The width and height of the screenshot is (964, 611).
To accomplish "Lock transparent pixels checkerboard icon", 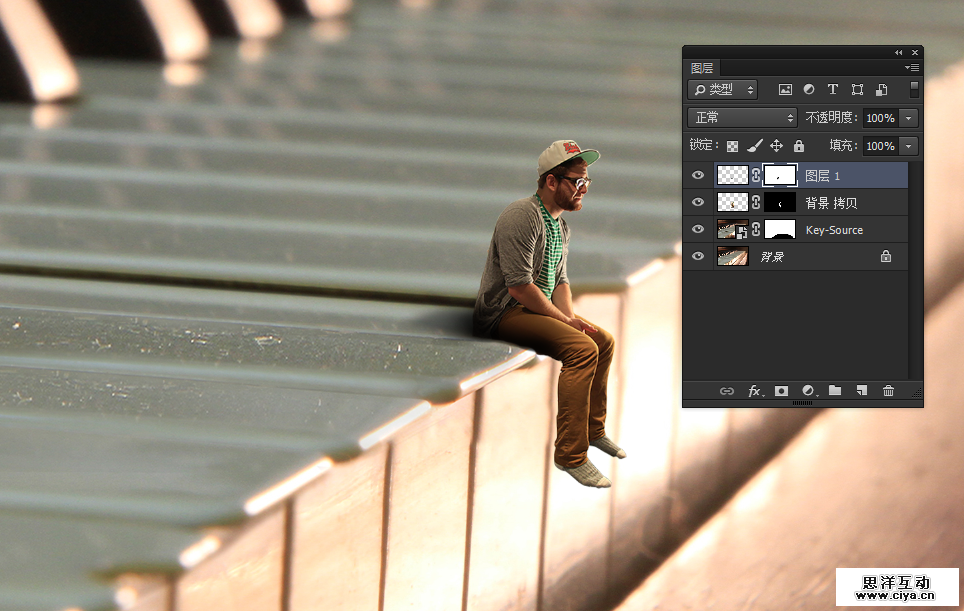I will tap(732, 146).
